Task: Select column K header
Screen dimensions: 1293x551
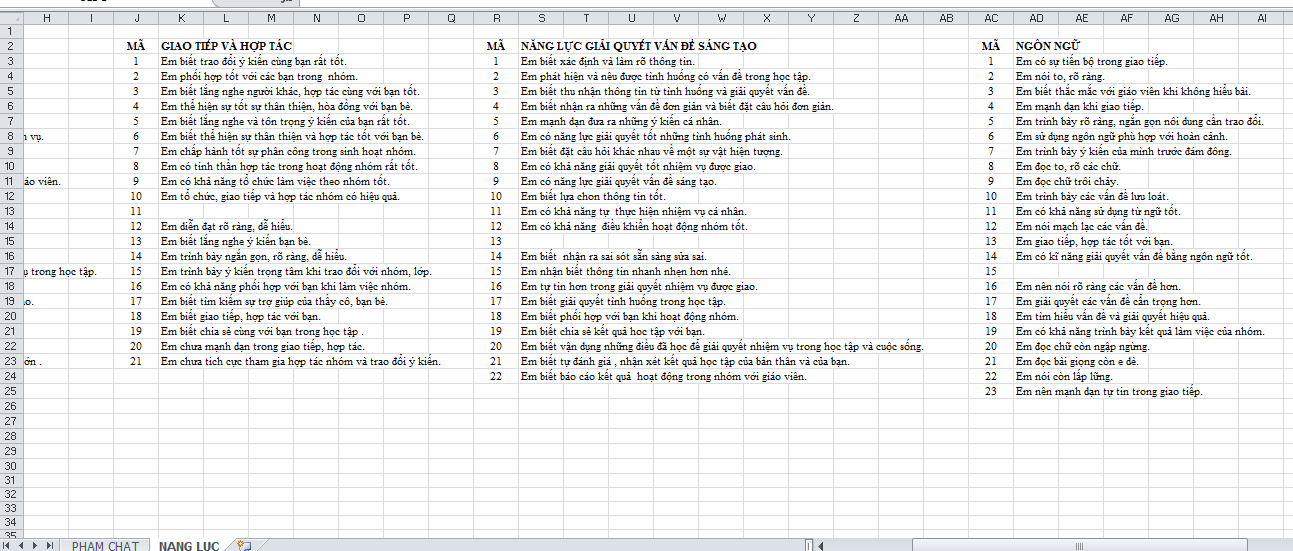Action: tap(181, 17)
